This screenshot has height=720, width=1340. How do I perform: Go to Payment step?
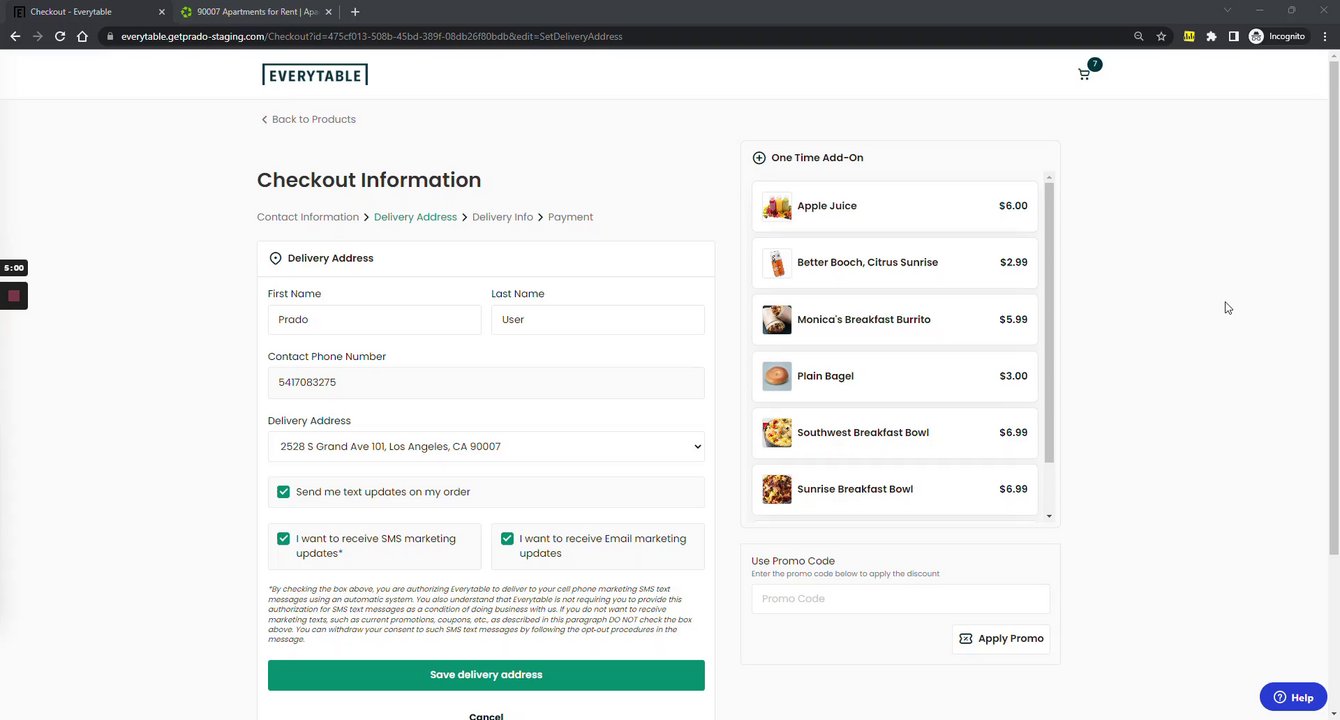click(570, 217)
